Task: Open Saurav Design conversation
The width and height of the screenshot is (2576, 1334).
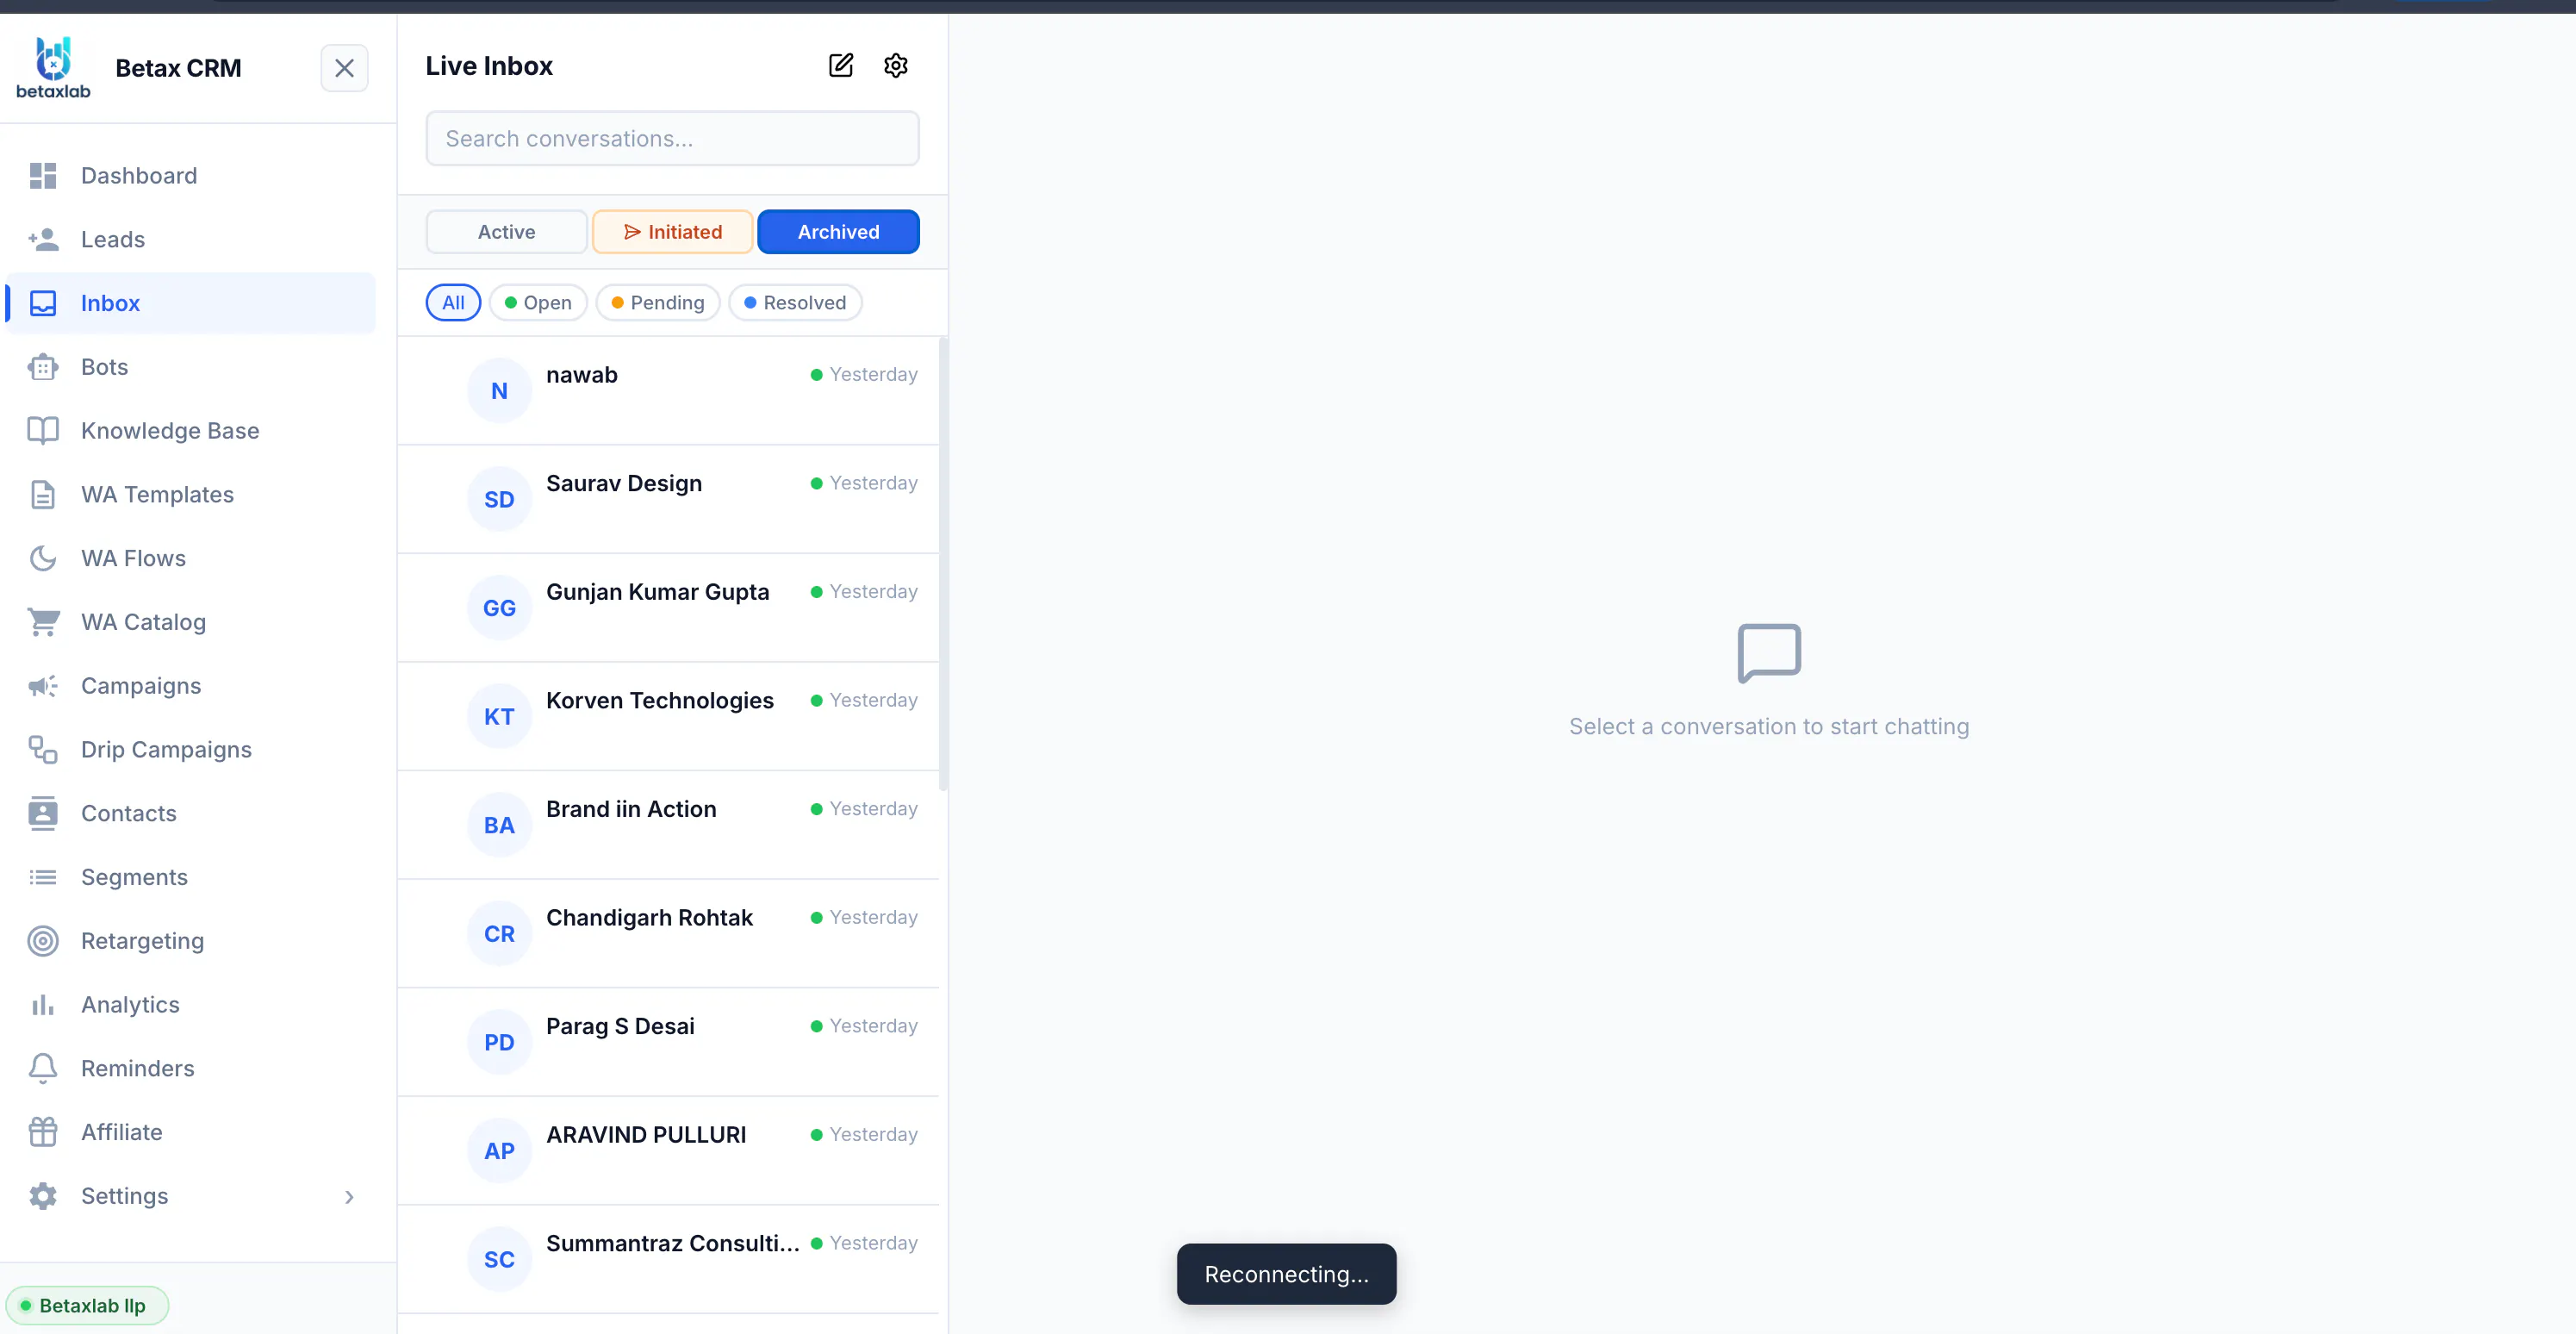Action: pyautogui.click(x=668, y=500)
